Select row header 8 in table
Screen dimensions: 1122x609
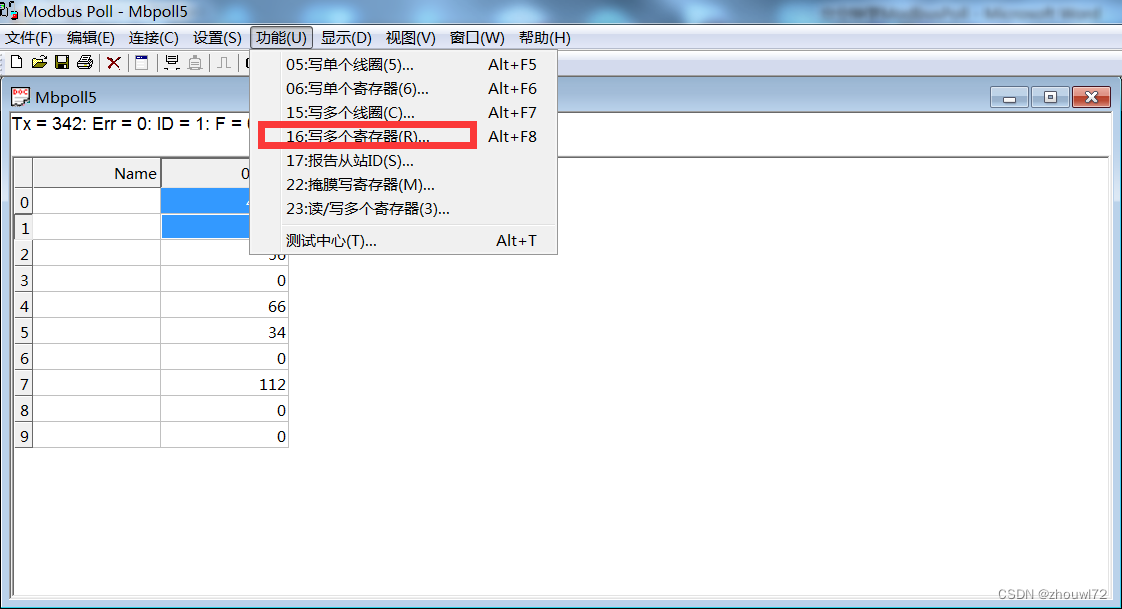tap(24, 410)
